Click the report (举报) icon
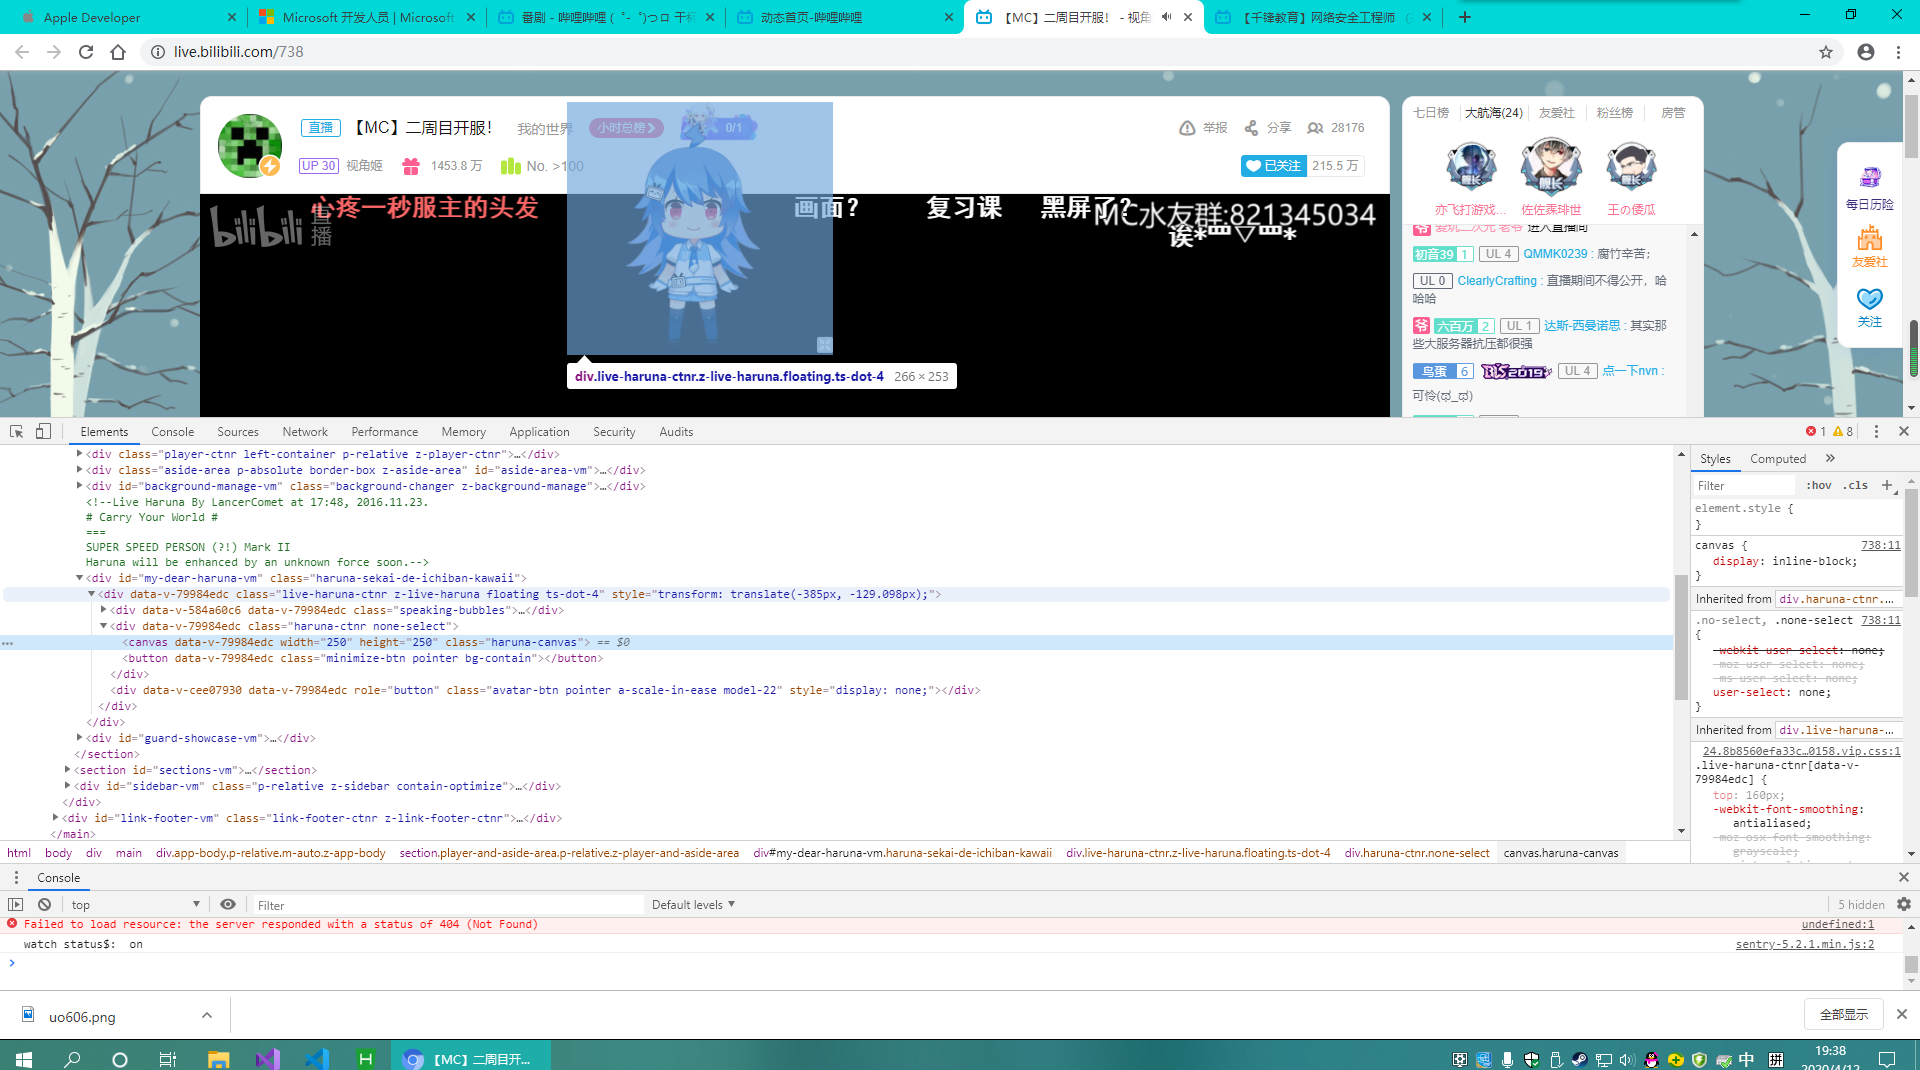 (x=1187, y=128)
